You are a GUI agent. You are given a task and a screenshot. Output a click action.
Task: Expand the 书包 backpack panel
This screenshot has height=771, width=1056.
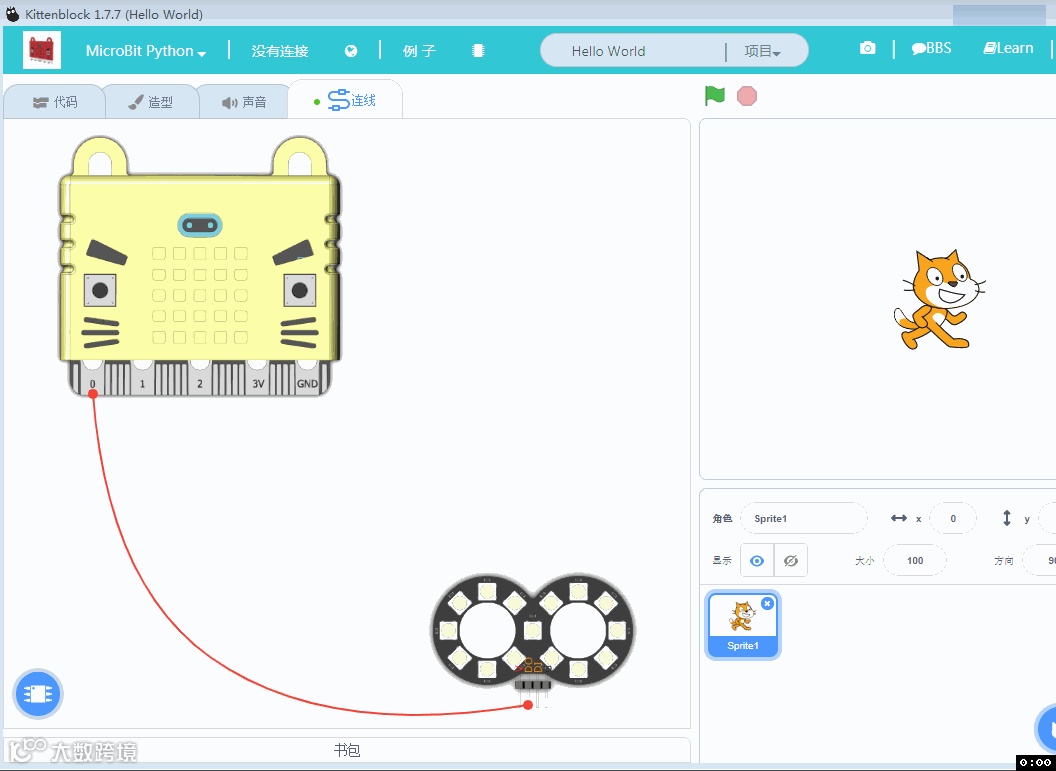347,750
